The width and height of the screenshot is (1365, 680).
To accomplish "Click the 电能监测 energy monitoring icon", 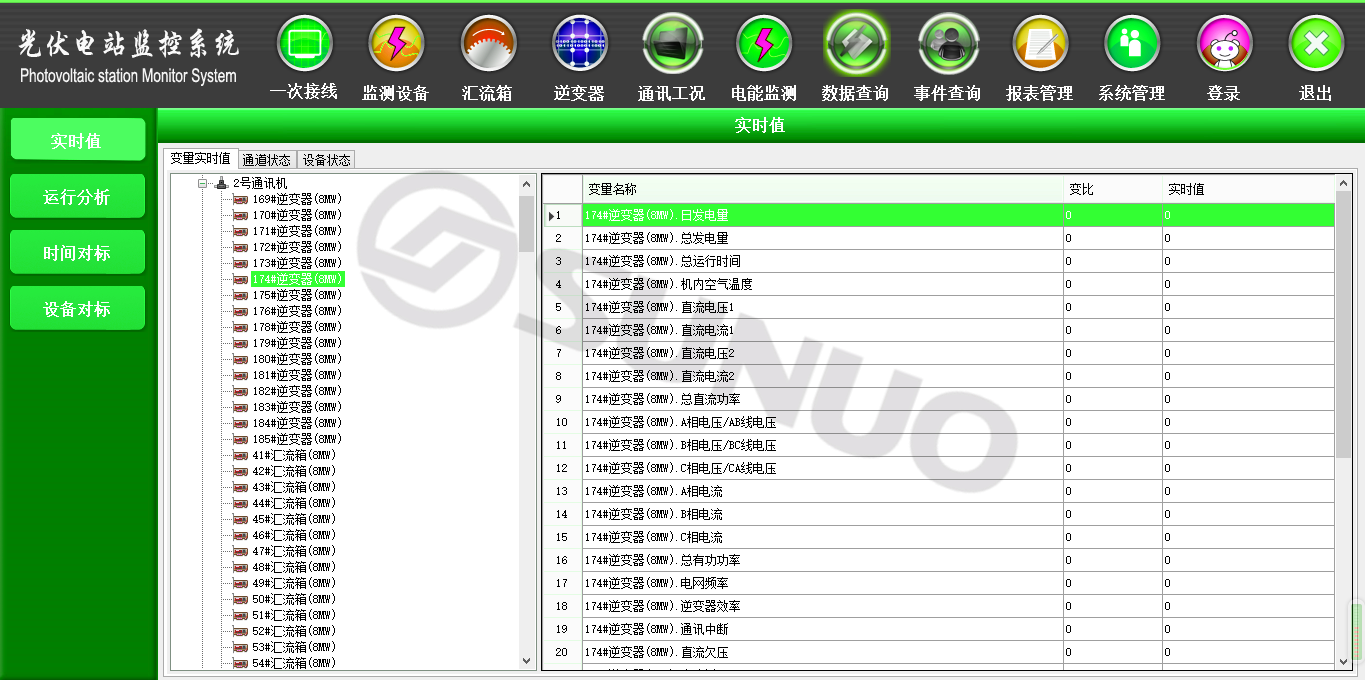I will 764,45.
